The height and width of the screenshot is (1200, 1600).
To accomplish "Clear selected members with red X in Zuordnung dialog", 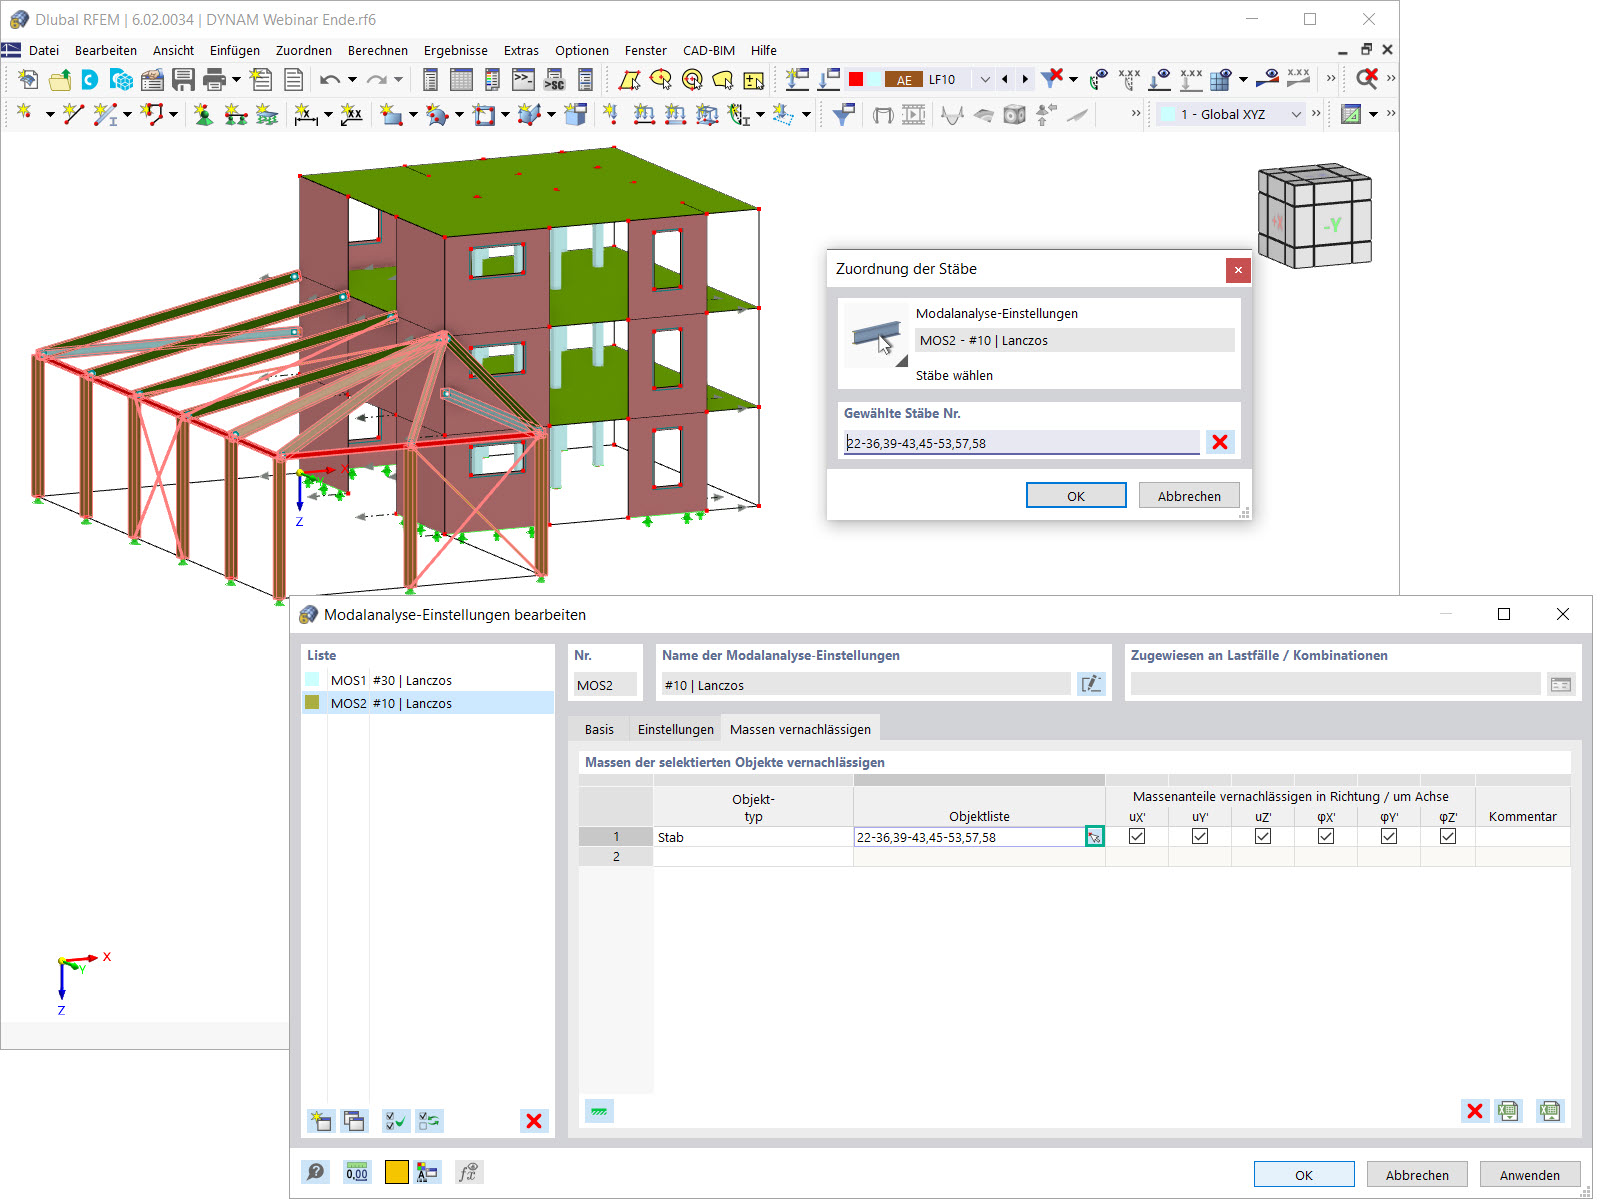I will 1220,442.
